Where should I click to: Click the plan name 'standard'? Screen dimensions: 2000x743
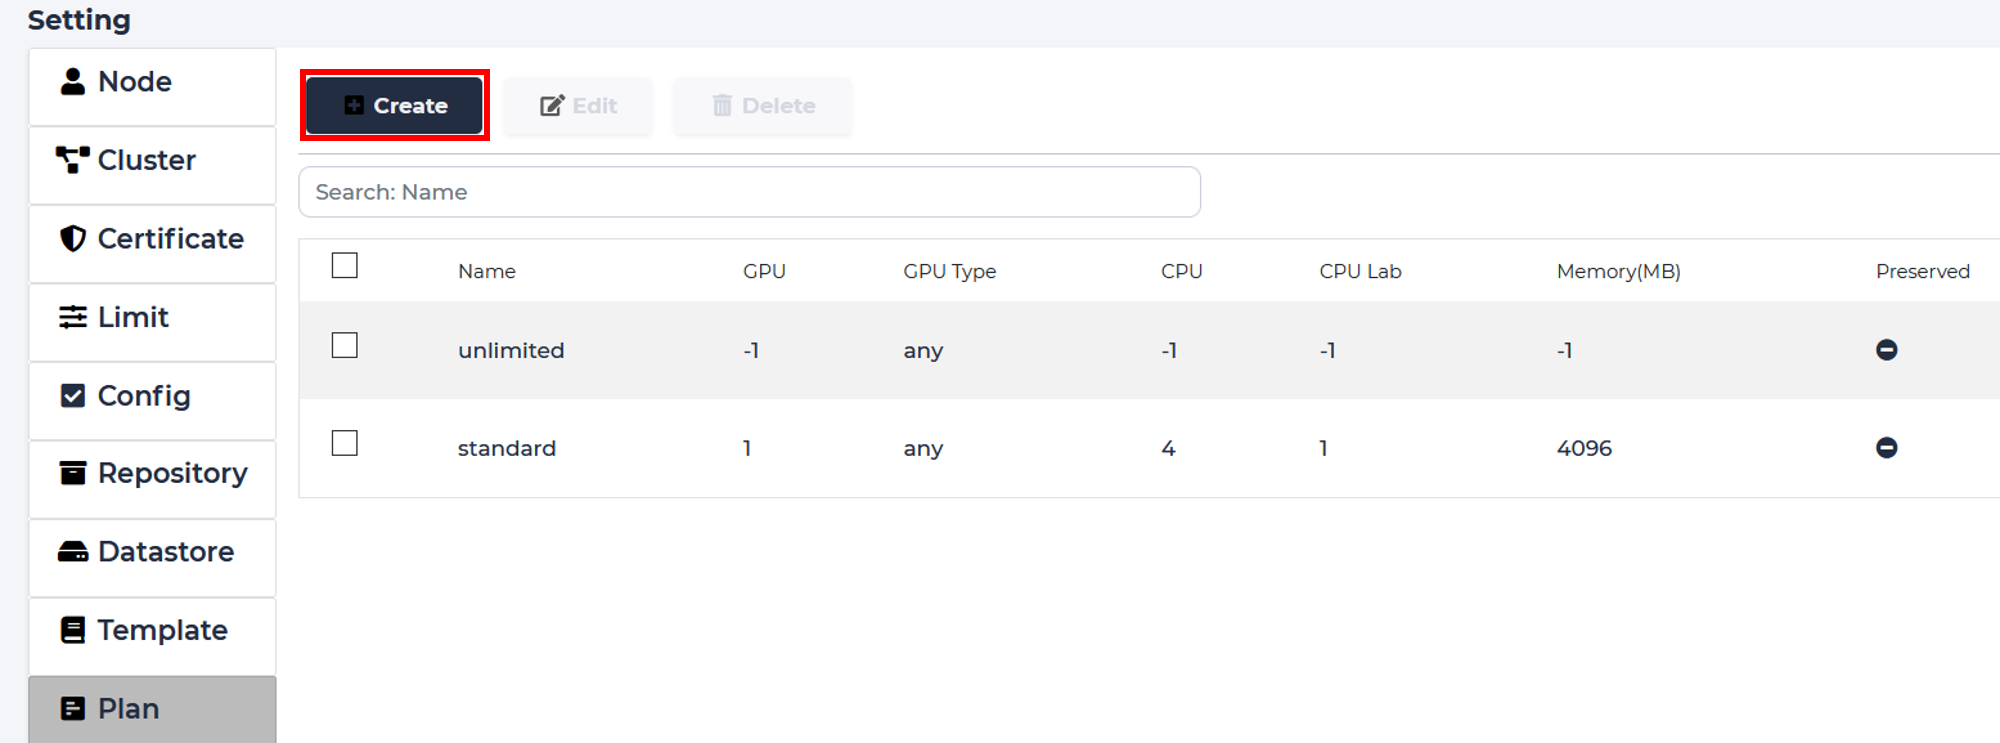pyautogui.click(x=506, y=448)
